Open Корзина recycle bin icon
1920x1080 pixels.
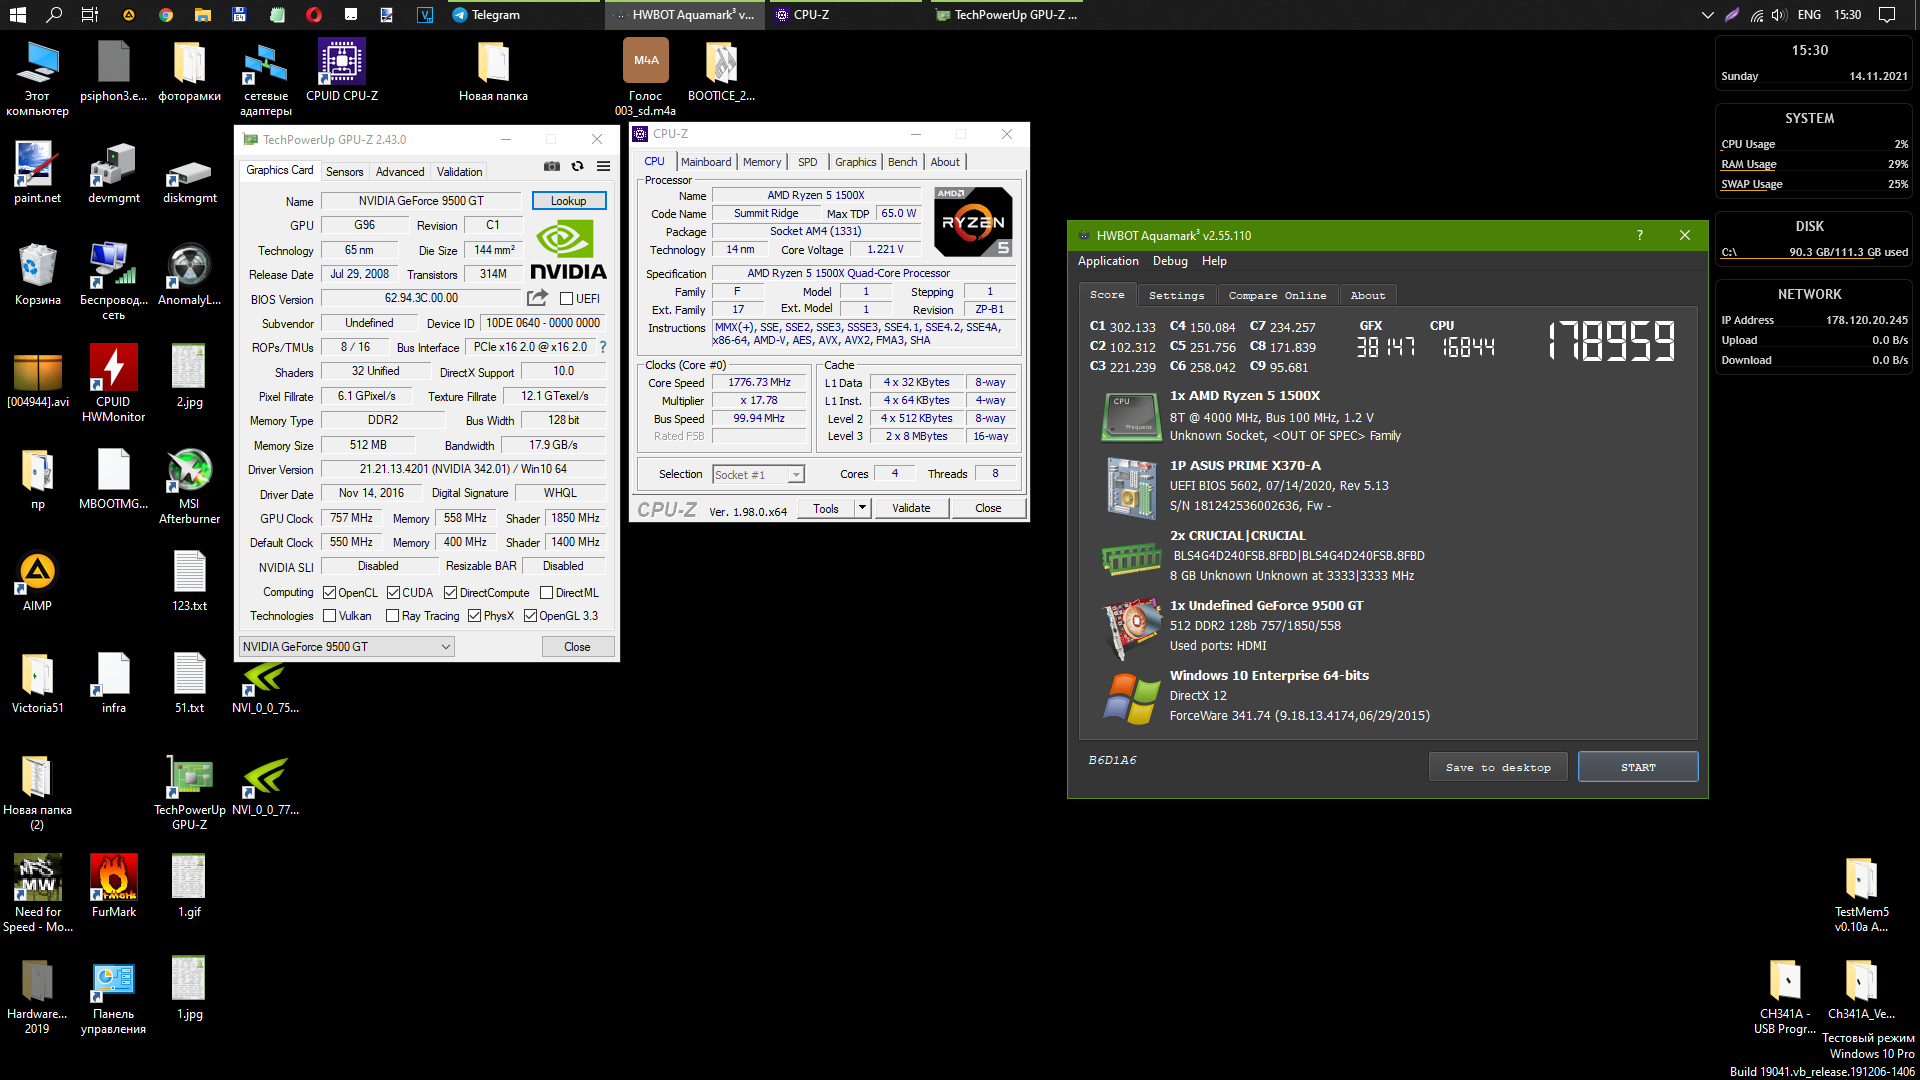click(x=37, y=274)
